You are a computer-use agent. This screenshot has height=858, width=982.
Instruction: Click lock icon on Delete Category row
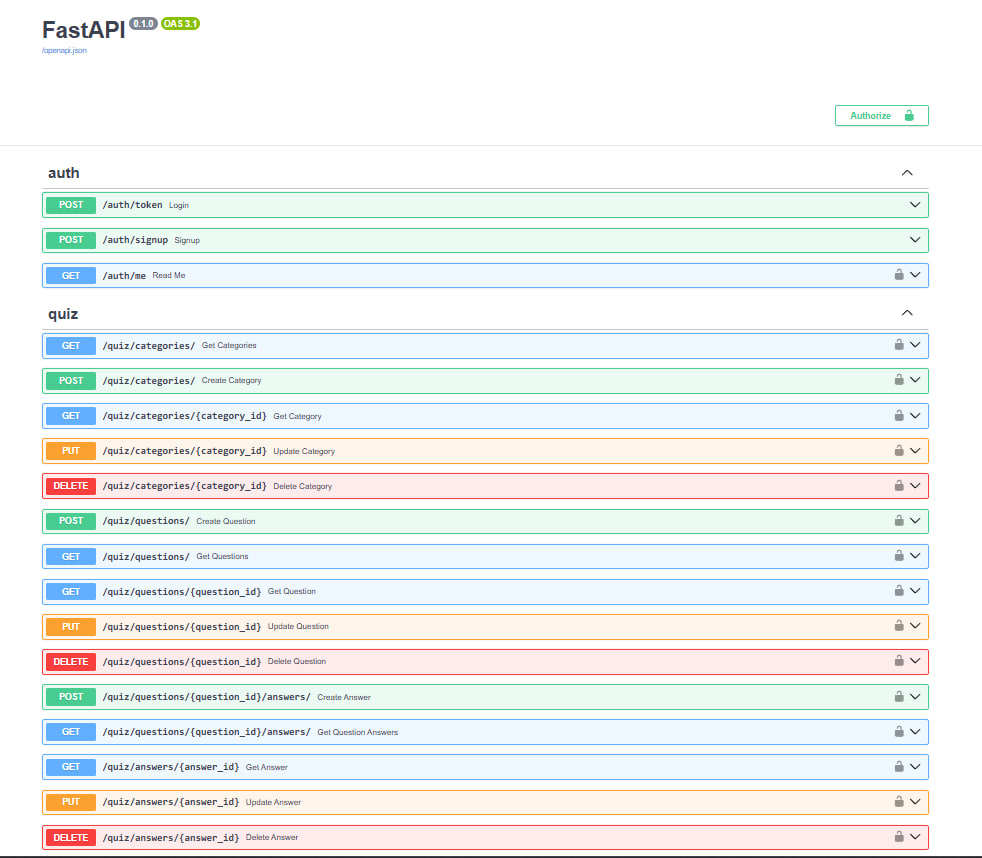(x=898, y=485)
